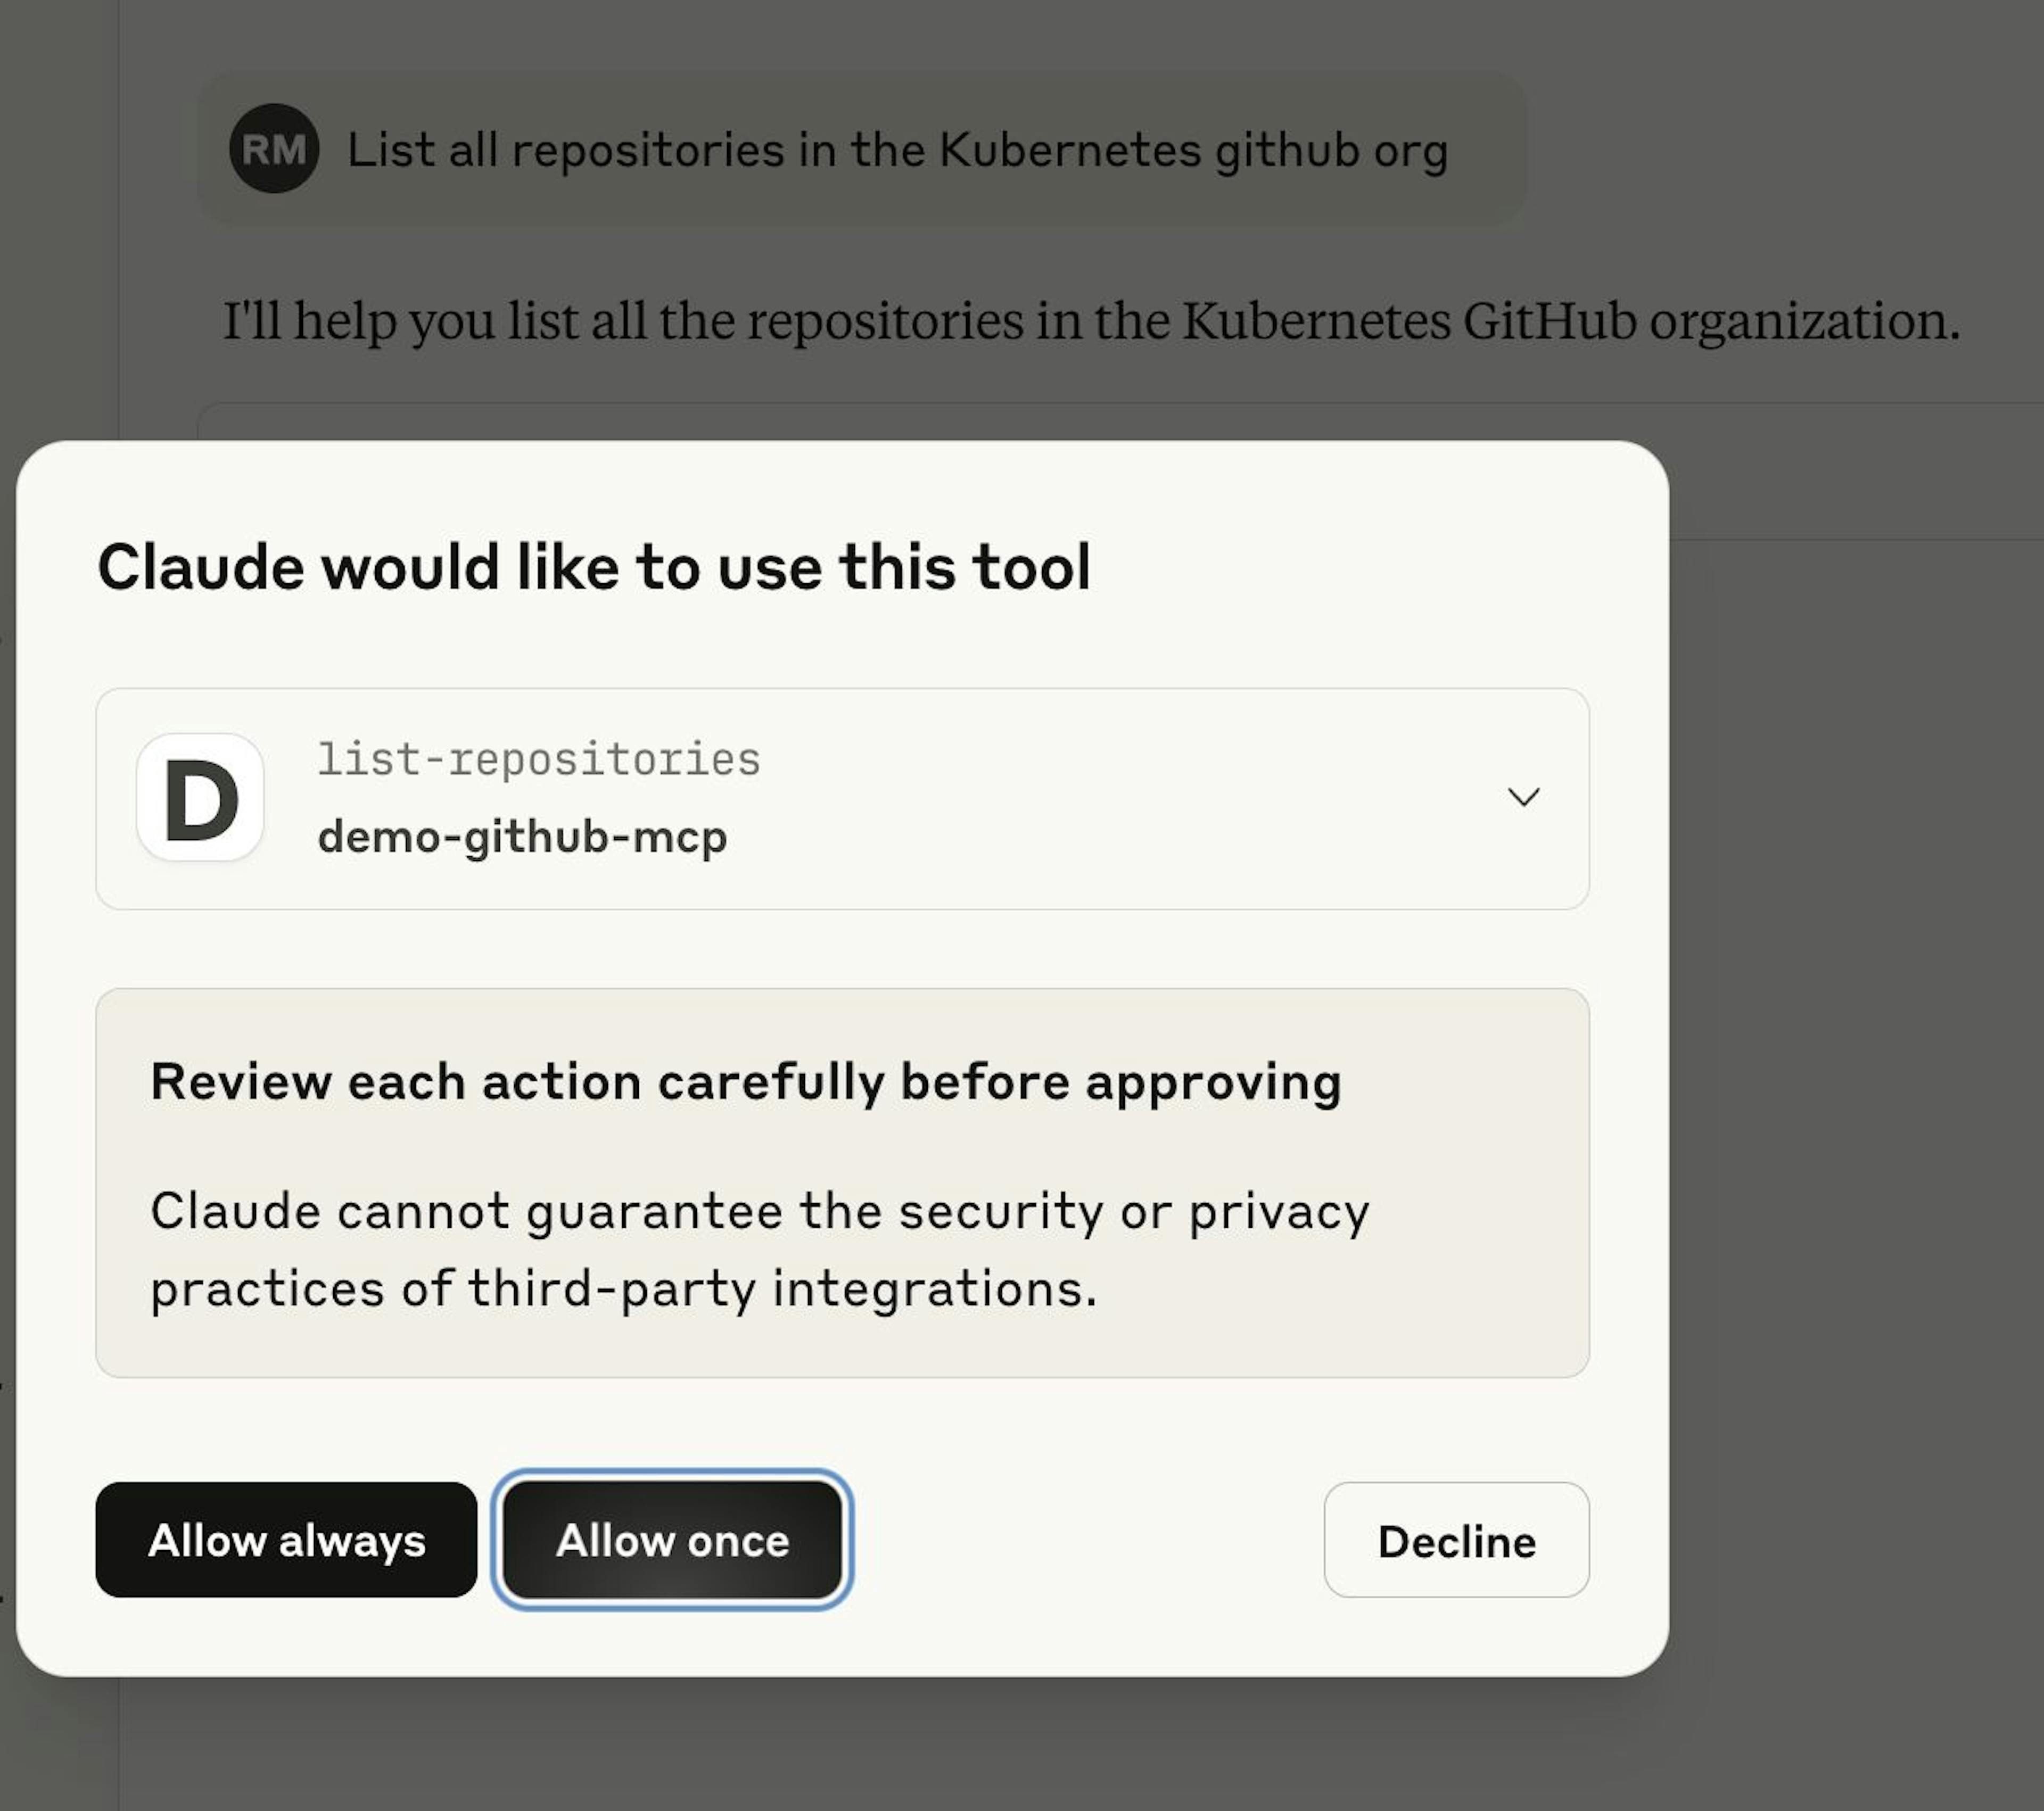Decline the tool request
2044x1811 pixels.
point(1456,1540)
